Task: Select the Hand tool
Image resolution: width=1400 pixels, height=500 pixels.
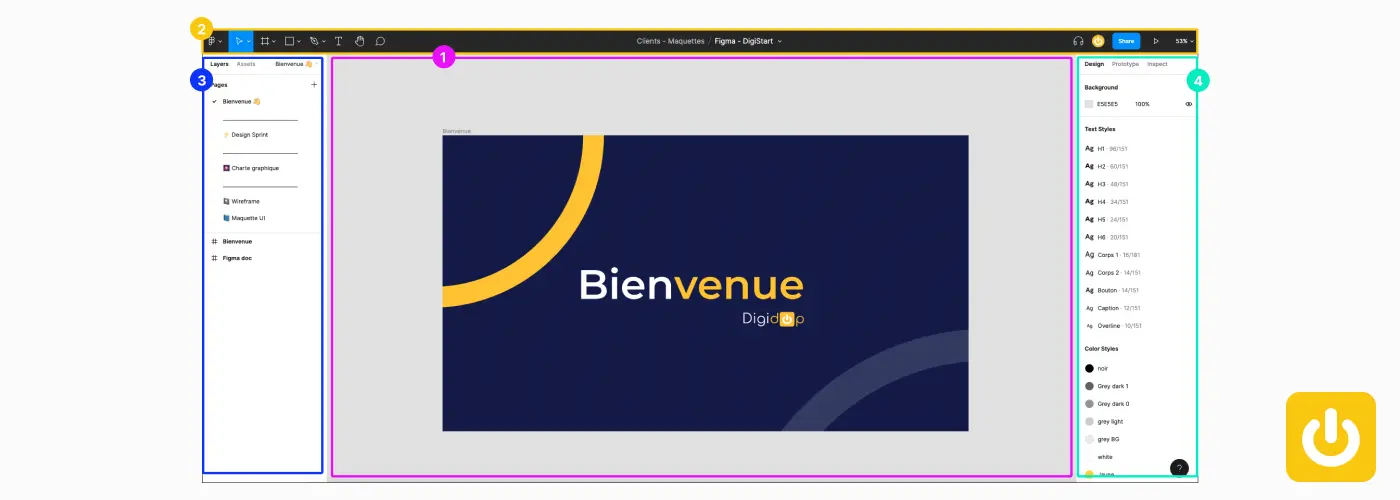Action: point(360,41)
